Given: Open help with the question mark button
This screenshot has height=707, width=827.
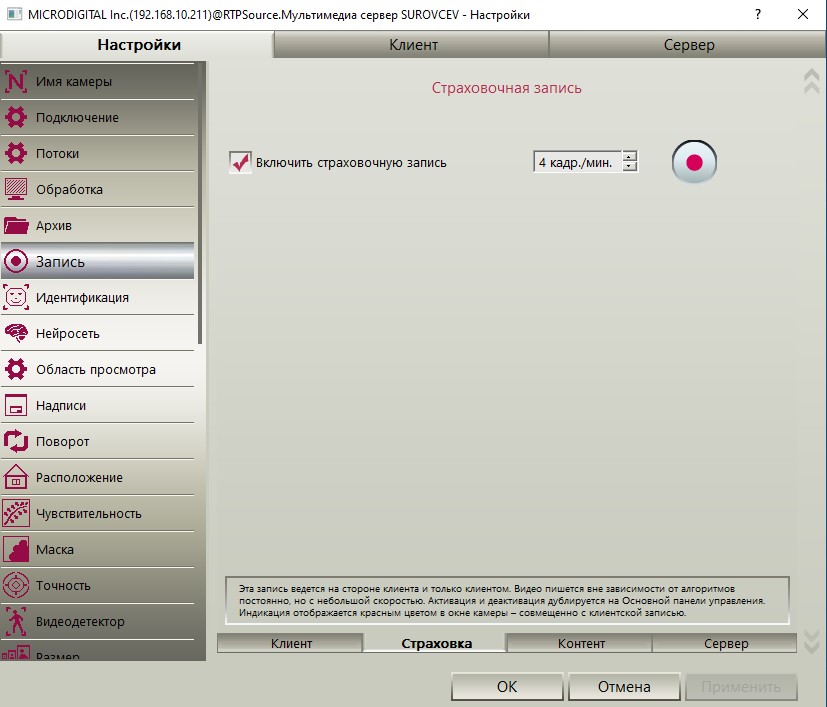Looking at the screenshot, I should (758, 14).
